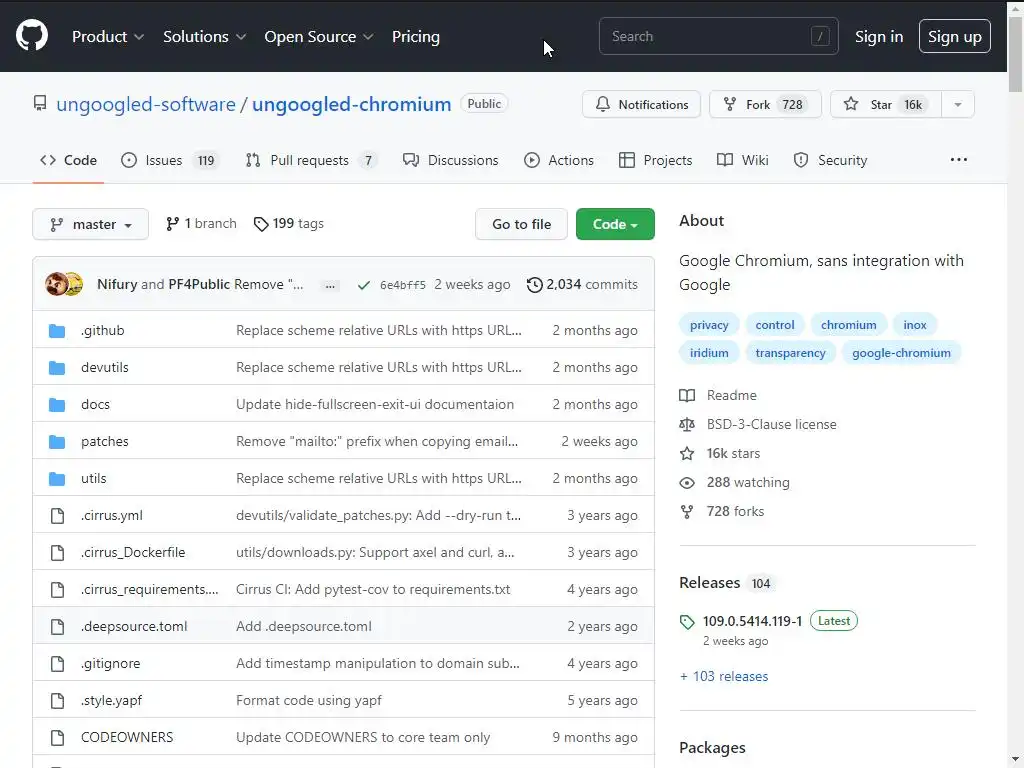Click the Sign in link
The image size is (1024, 768).
coord(879,37)
